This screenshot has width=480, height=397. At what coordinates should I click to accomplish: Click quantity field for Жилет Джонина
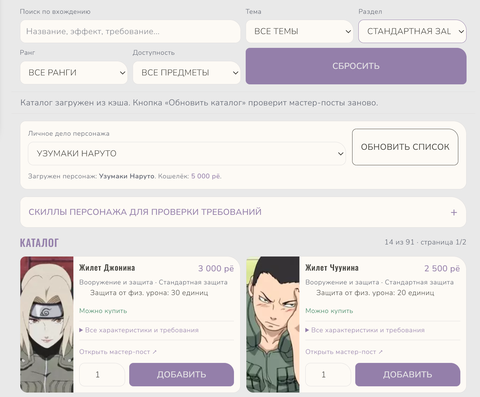[102, 375]
